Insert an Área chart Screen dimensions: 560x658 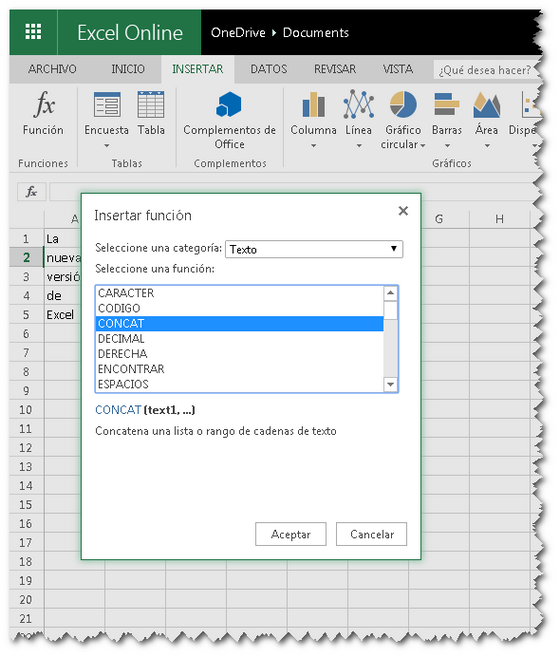click(x=487, y=113)
